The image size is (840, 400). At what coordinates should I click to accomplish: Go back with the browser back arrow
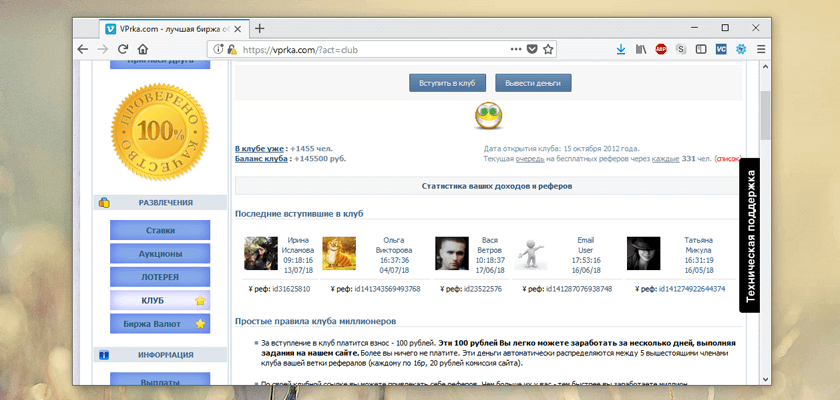[x=82, y=49]
